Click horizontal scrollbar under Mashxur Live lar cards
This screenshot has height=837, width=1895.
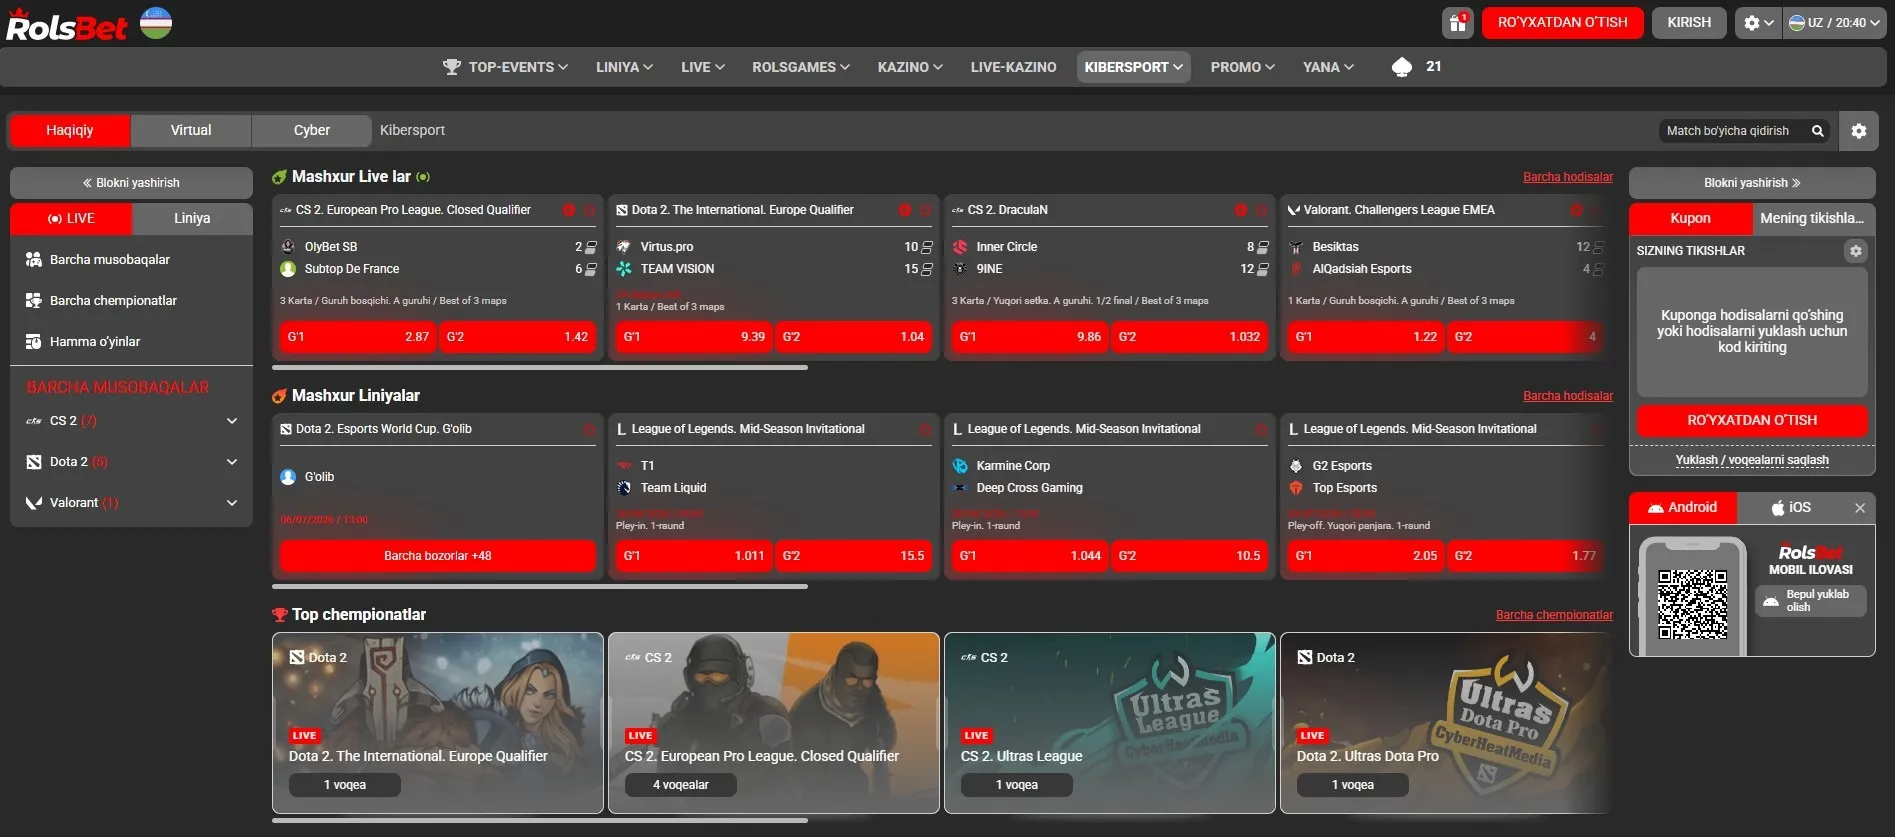(x=540, y=368)
